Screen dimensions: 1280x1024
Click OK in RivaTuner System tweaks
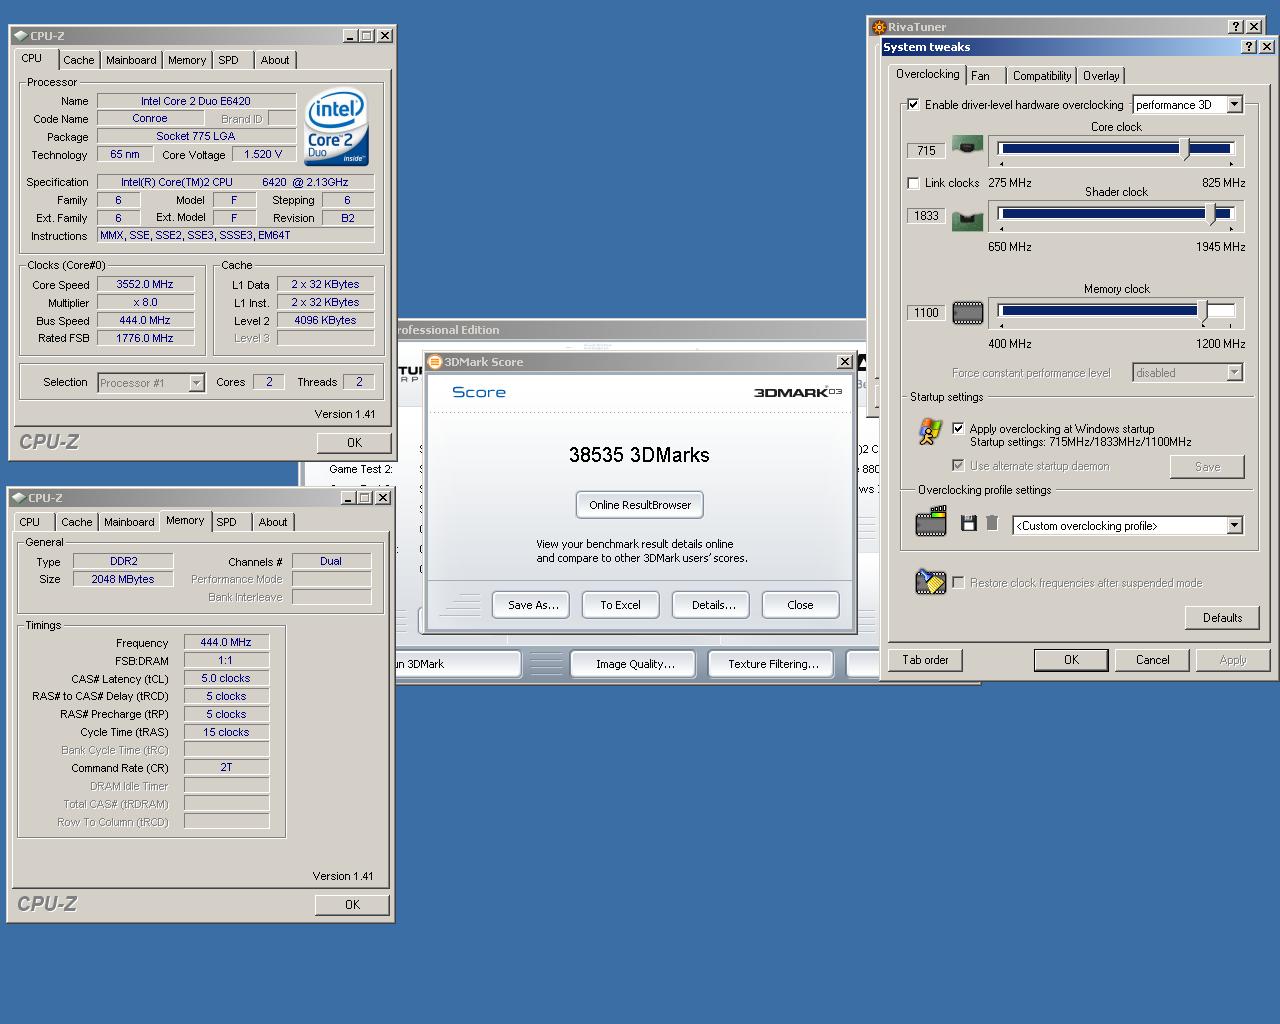pyautogui.click(x=1071, y=660)
